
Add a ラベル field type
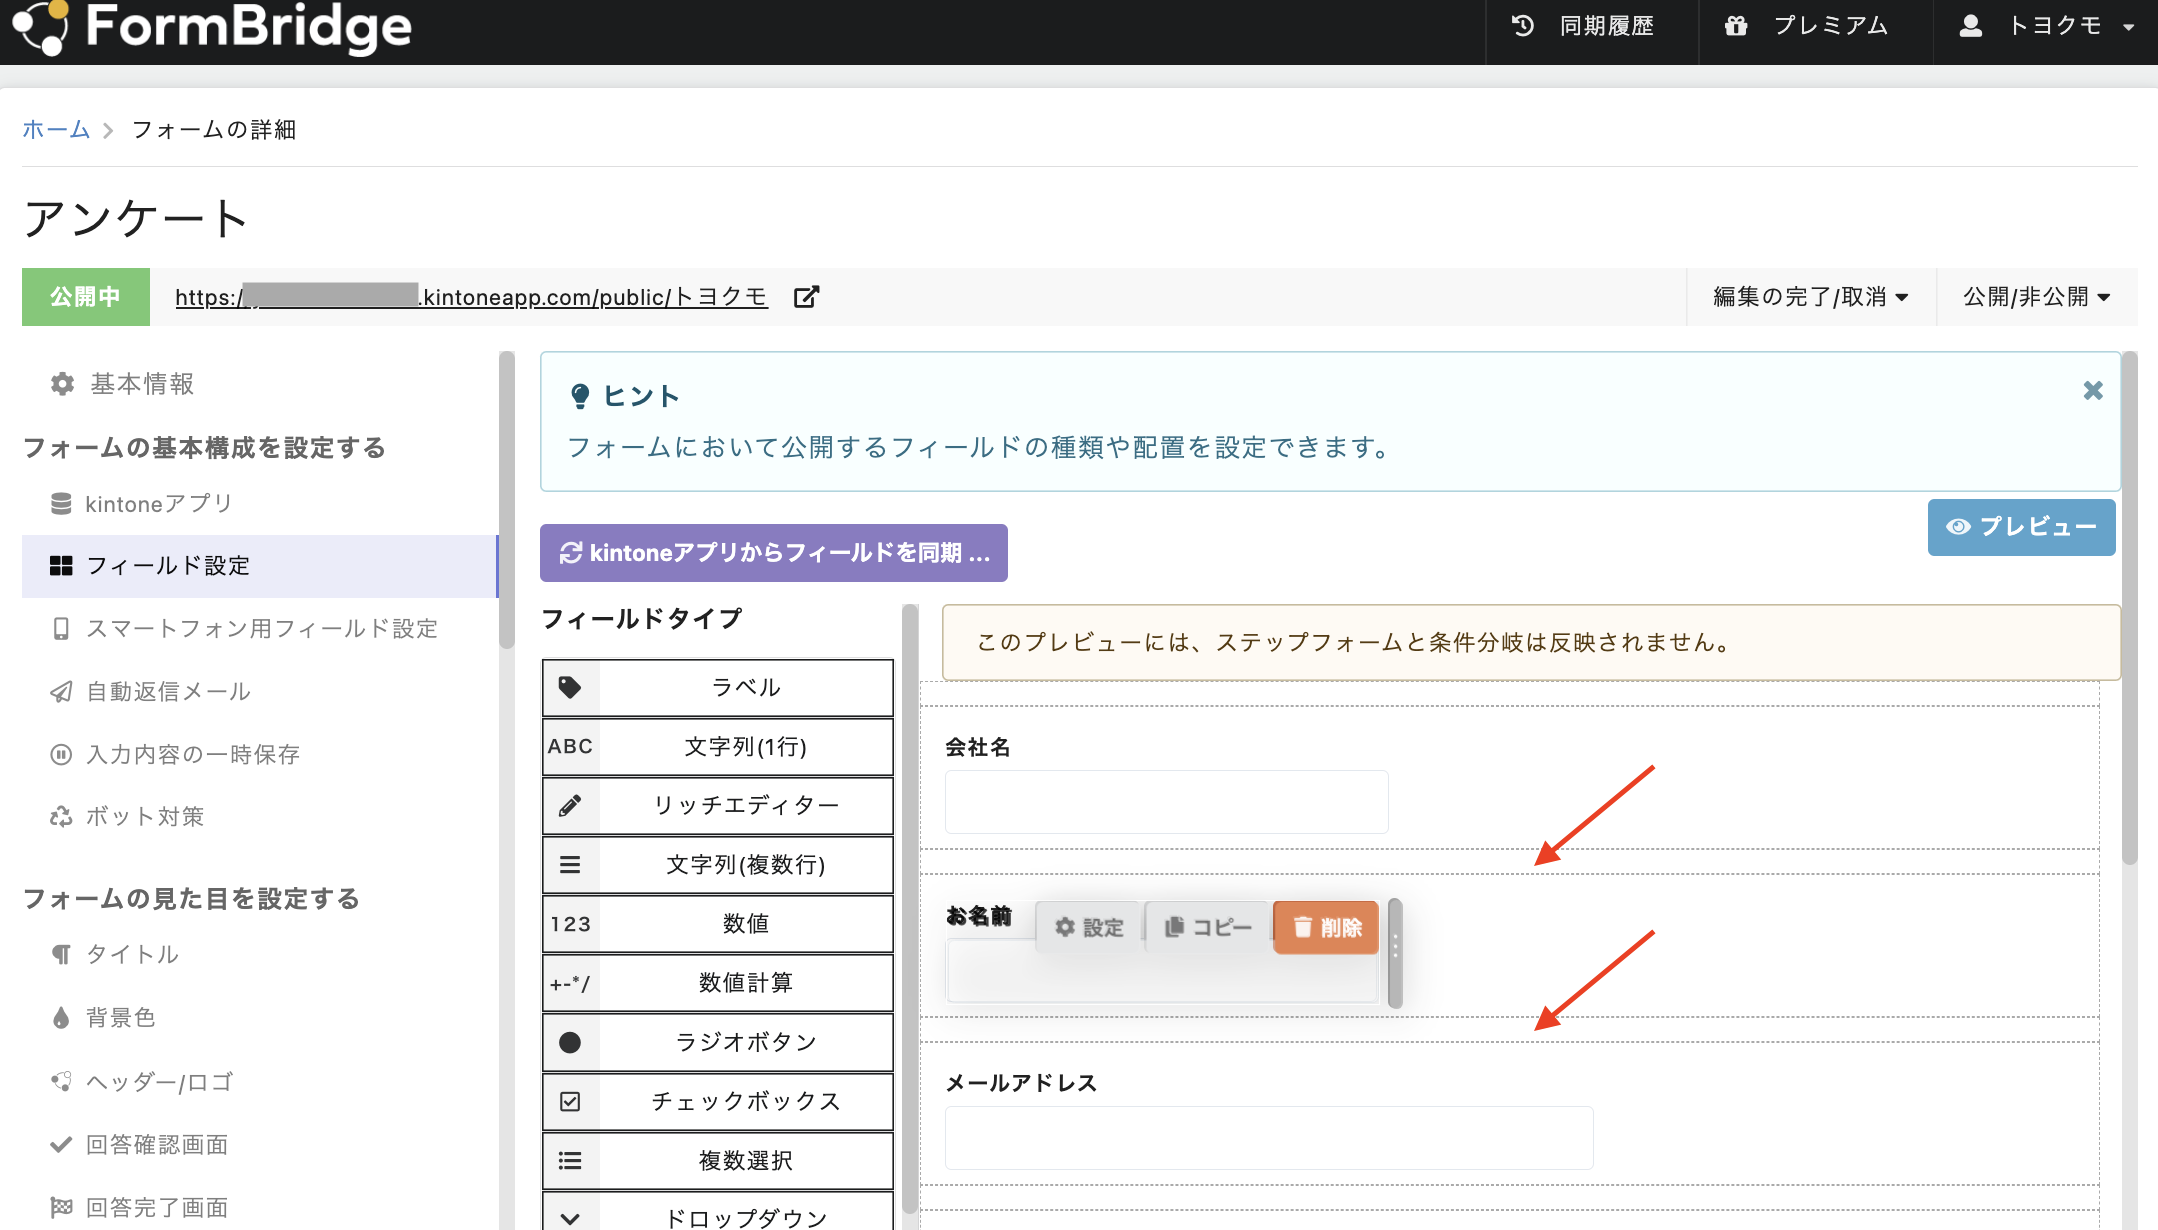[x=718, y=687]
